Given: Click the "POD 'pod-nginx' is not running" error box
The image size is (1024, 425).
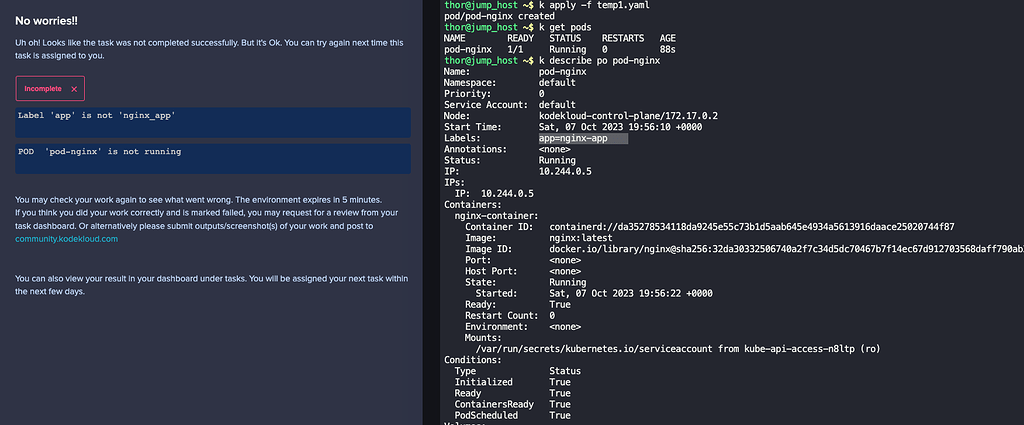Looking at the screenshot, I should coord(213,157).
